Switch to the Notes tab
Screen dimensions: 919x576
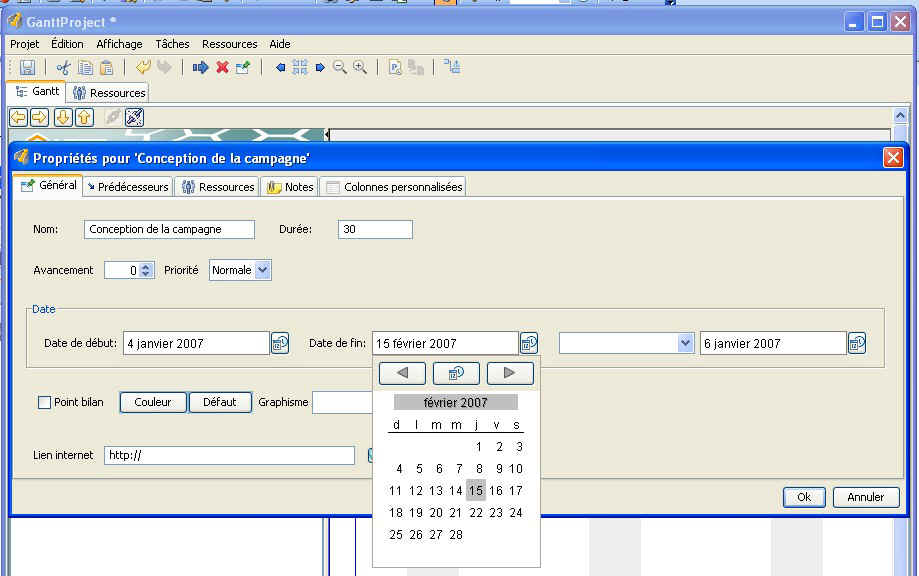point(290,187)
